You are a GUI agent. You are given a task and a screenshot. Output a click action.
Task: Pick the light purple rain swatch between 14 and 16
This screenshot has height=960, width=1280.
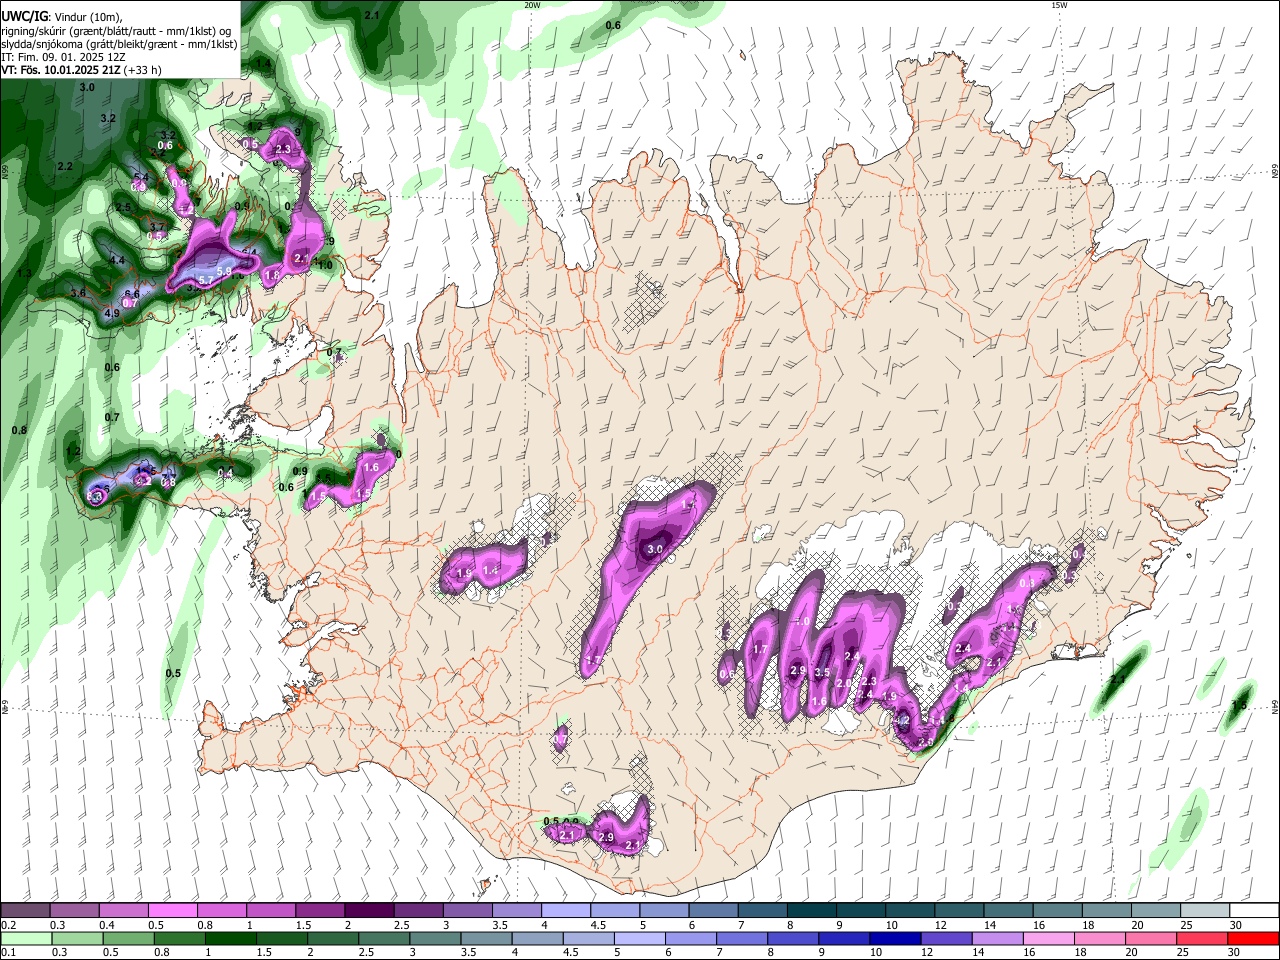998,939
